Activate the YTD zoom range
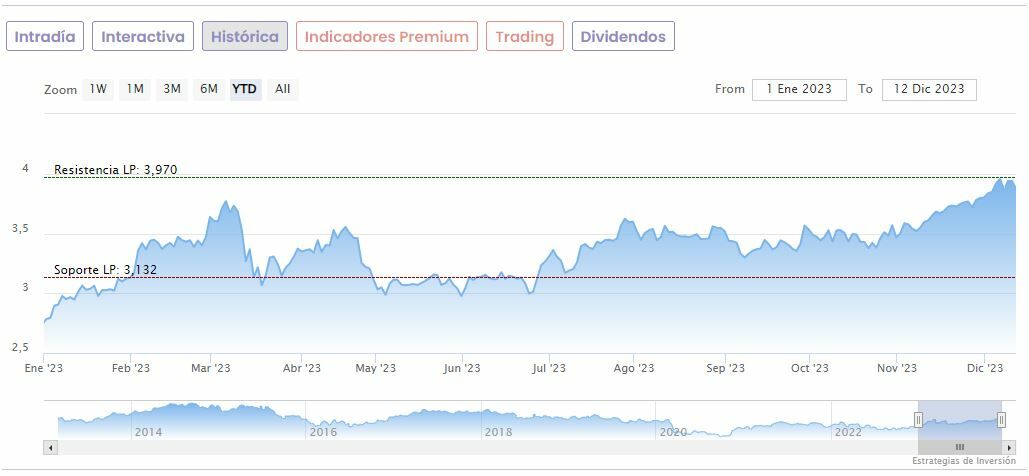The height and width of the screenshot is (476, 1029). click(245, 89)
